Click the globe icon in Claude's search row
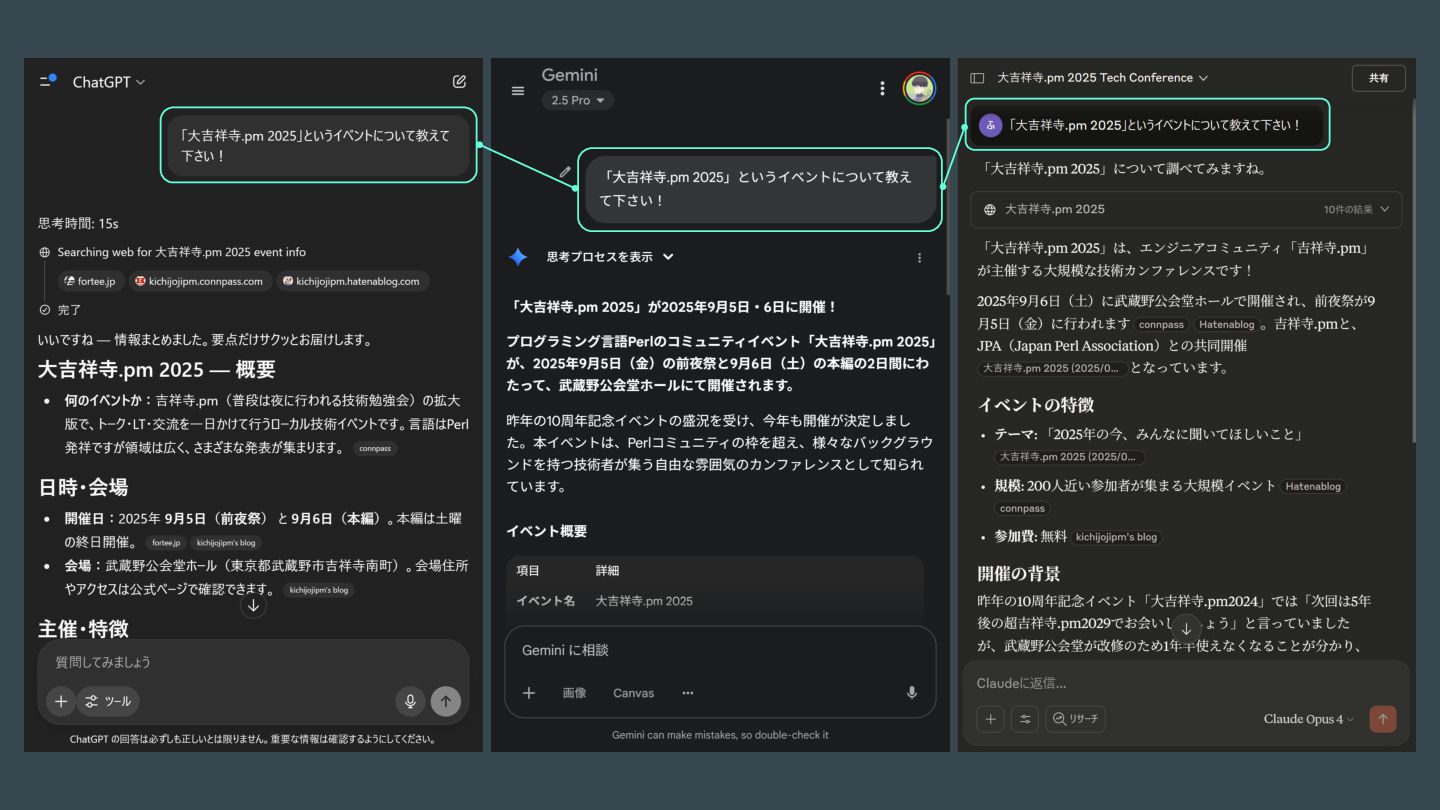1440x810 pixels. 990,210
